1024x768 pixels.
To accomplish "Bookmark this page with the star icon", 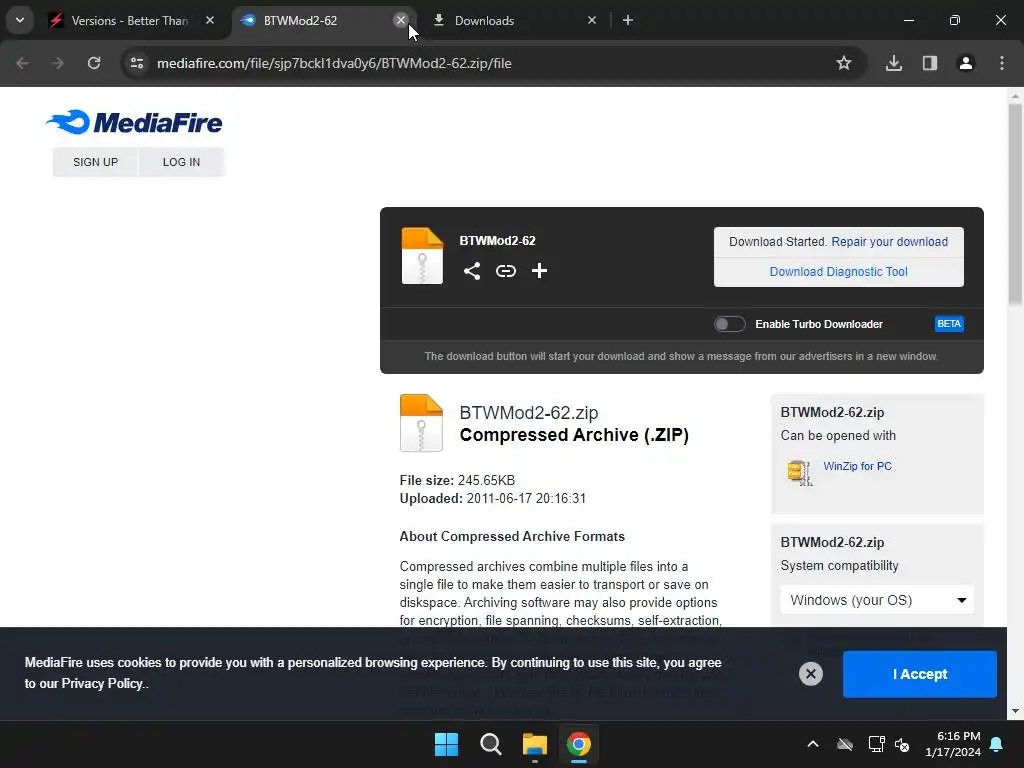I will [x=844, y=63].
